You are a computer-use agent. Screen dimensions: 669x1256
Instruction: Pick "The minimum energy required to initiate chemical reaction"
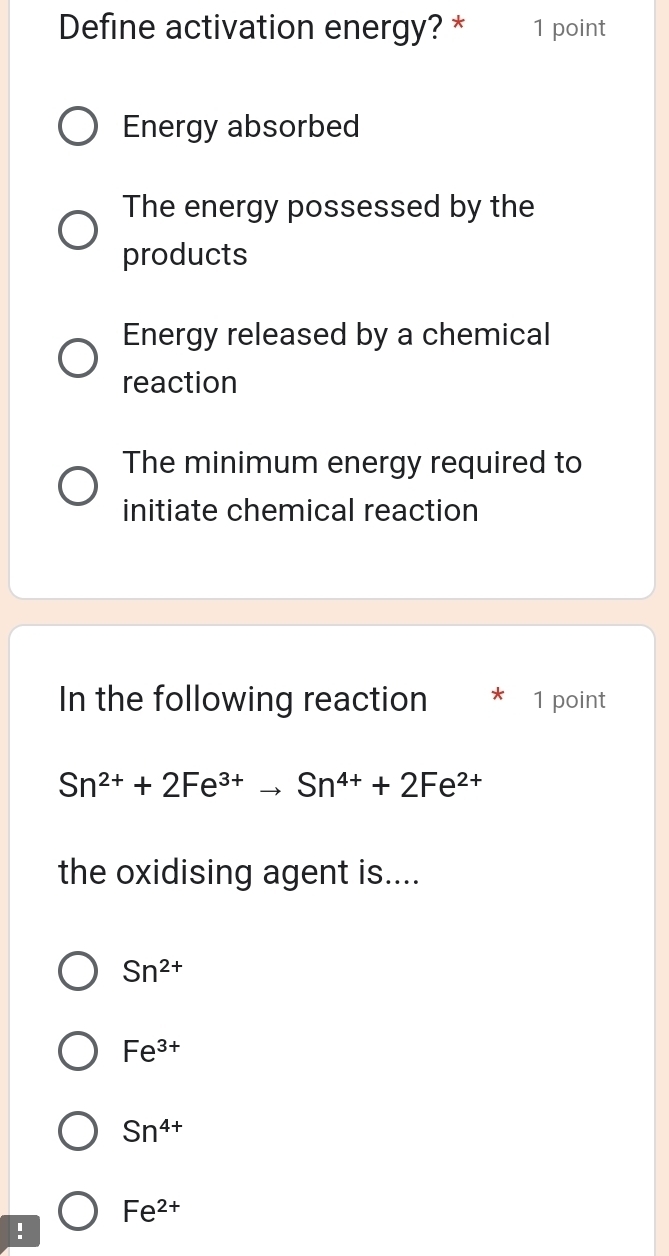pos(78,486)
